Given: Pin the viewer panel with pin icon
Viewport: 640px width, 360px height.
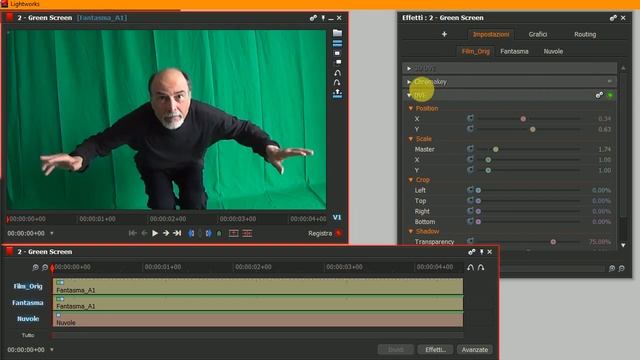Looking at the screenshot, I should coord(323,18).
